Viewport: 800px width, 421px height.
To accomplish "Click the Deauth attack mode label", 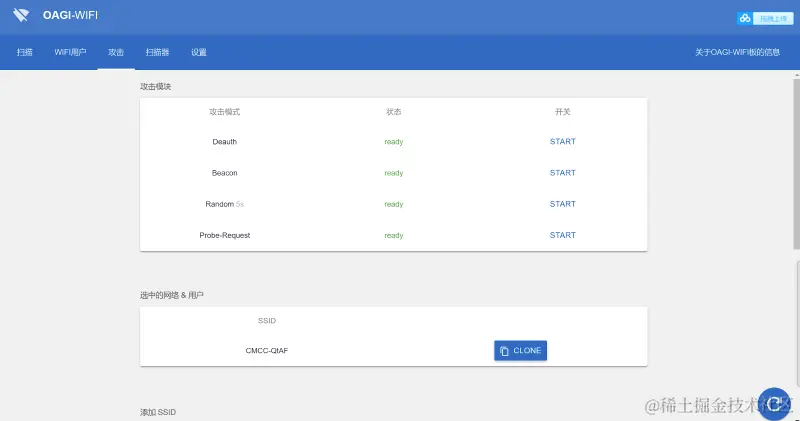I will tap(224, 141).
